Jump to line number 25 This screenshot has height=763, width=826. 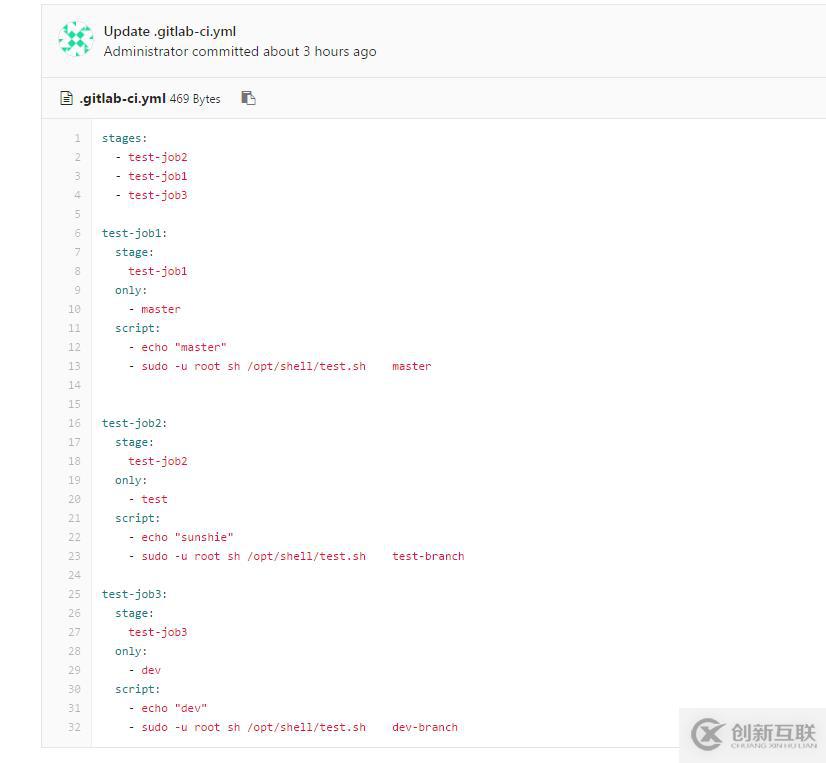[74, 594]
